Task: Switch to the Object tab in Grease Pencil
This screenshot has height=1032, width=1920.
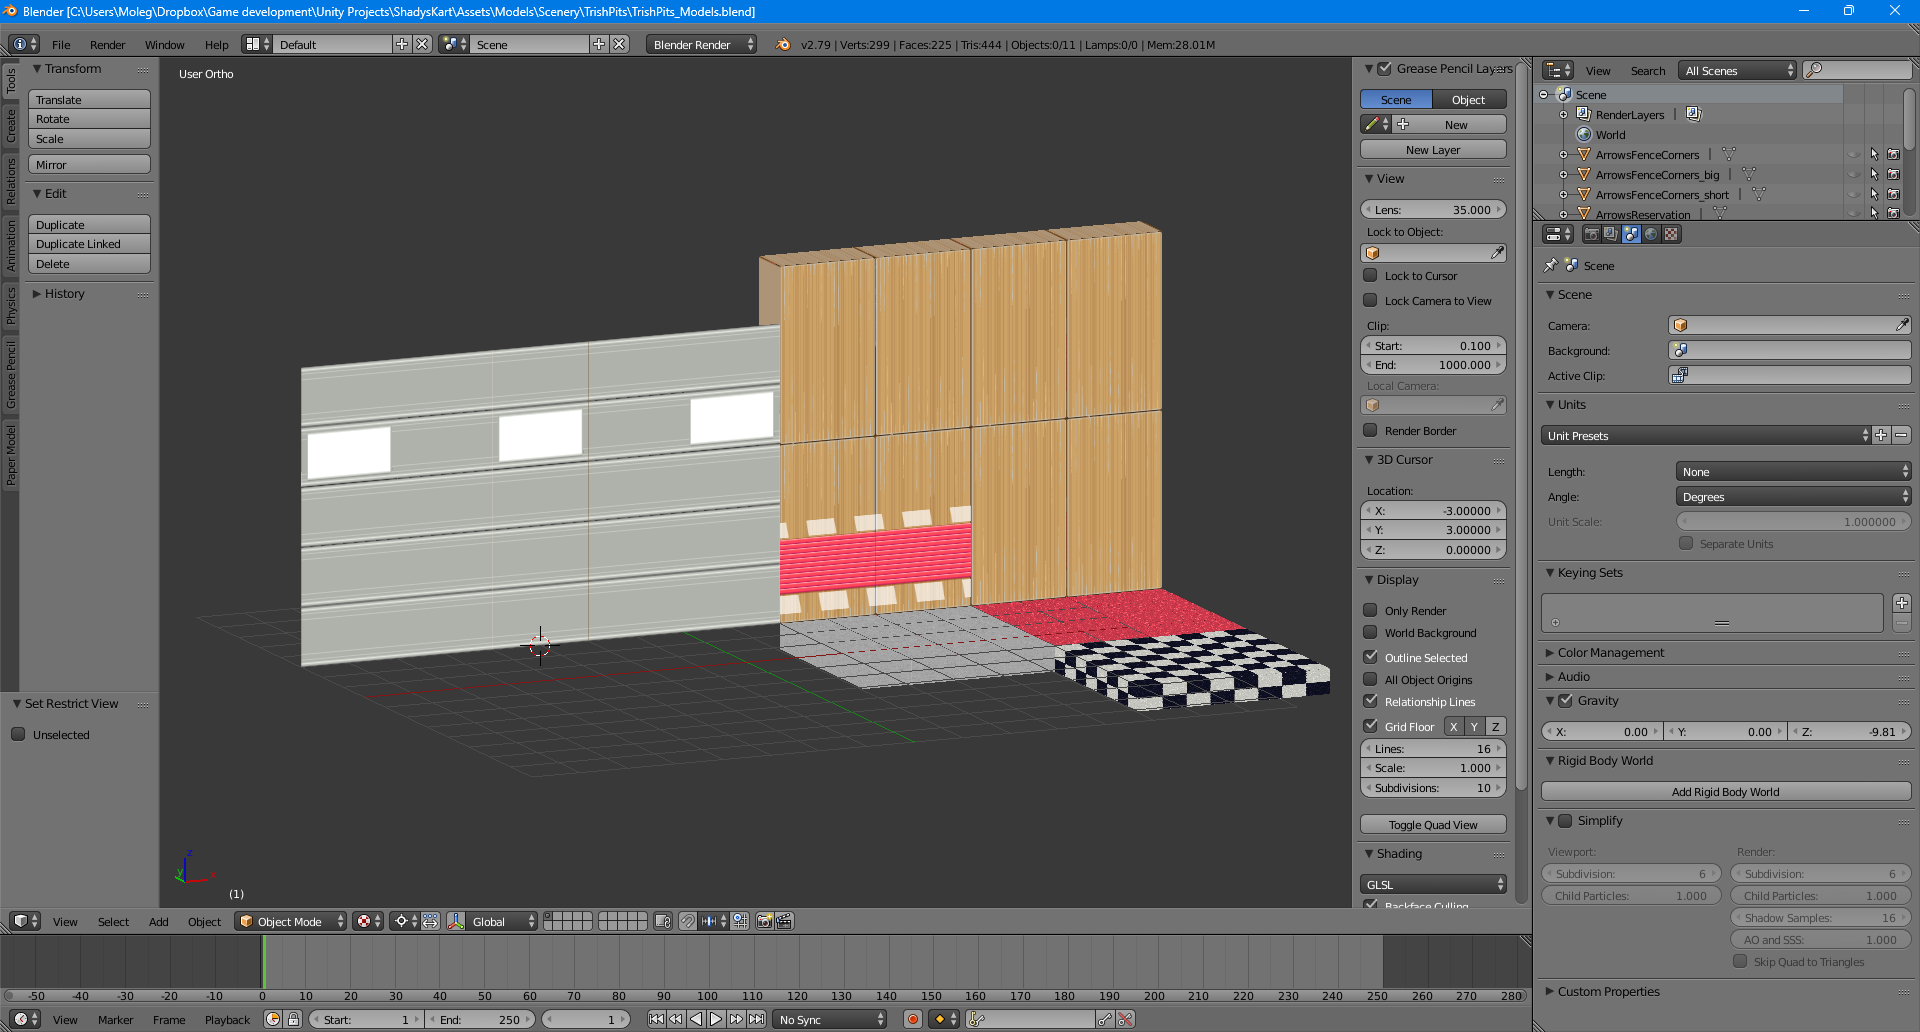Action: coord(1468,100)
